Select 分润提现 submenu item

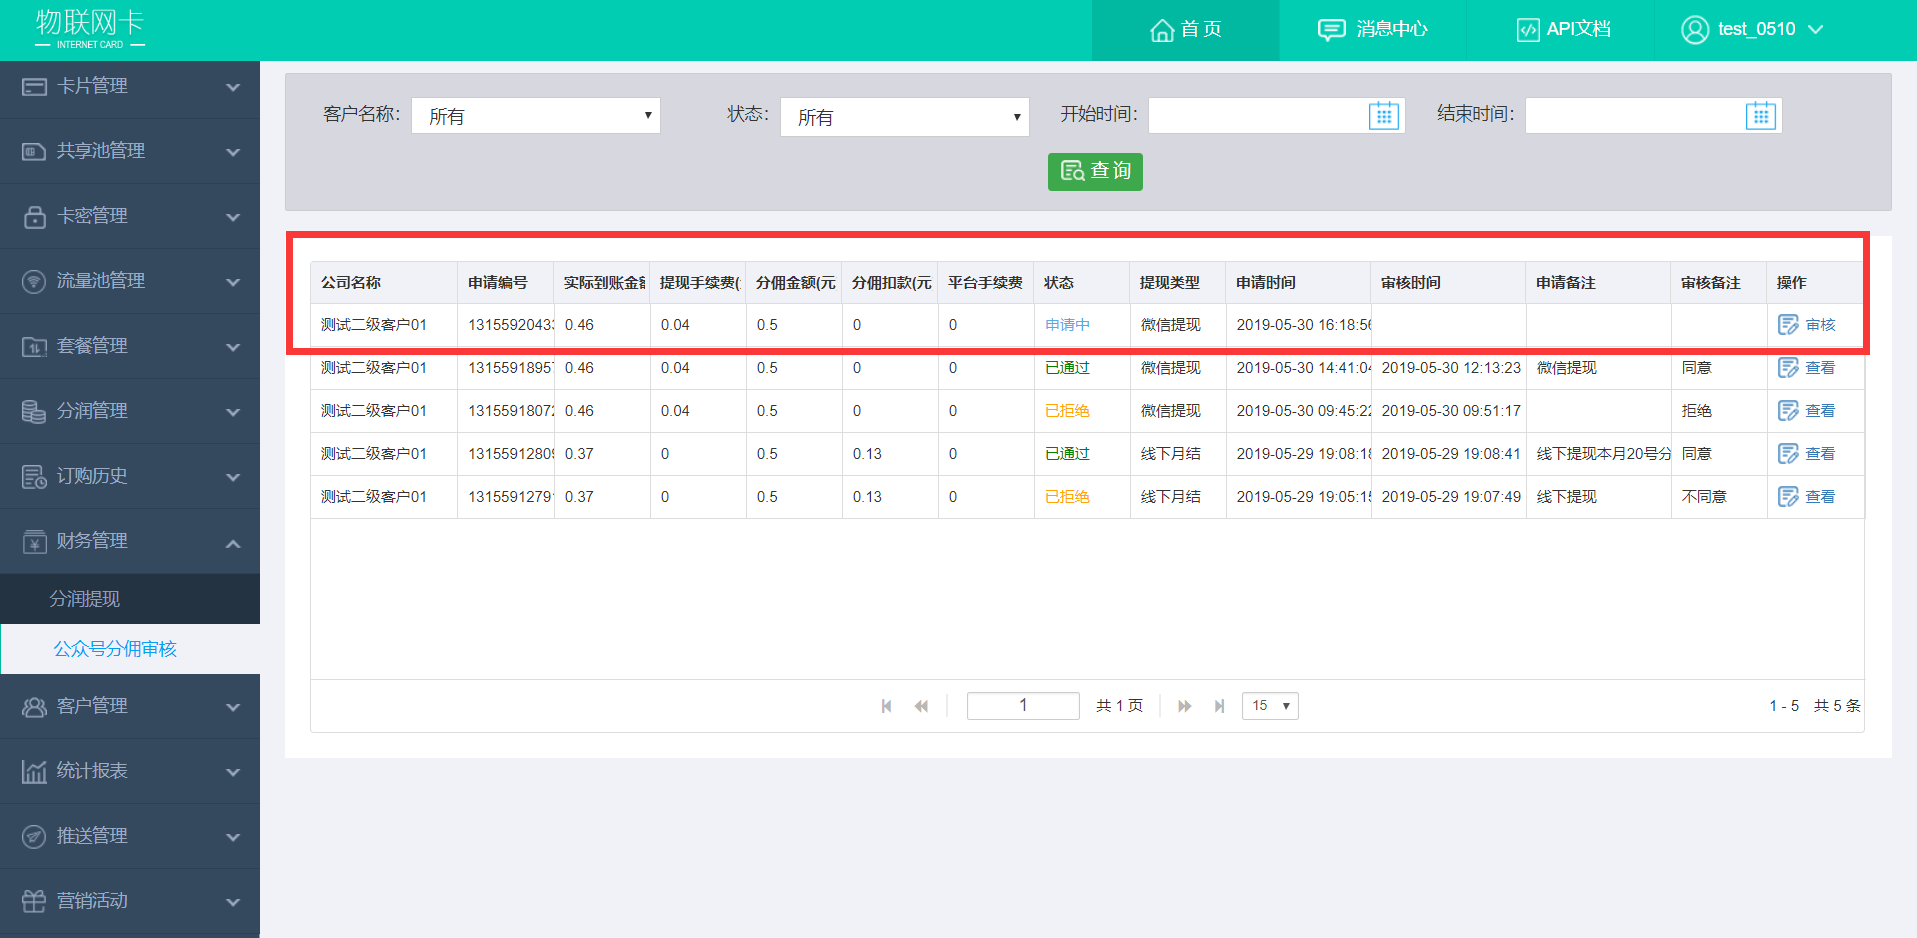(130, 599)
